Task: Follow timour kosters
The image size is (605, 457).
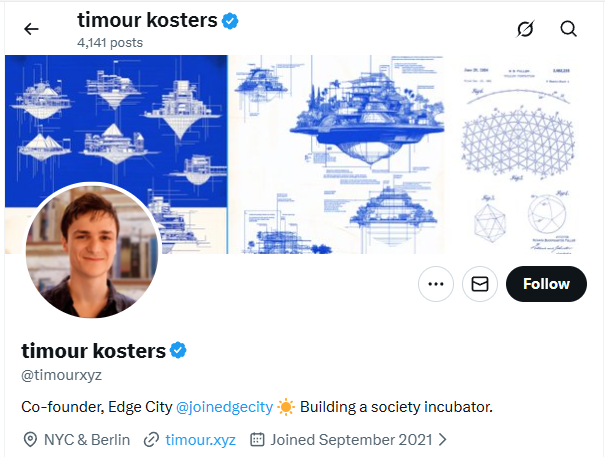Action: (x=546, y=284)
